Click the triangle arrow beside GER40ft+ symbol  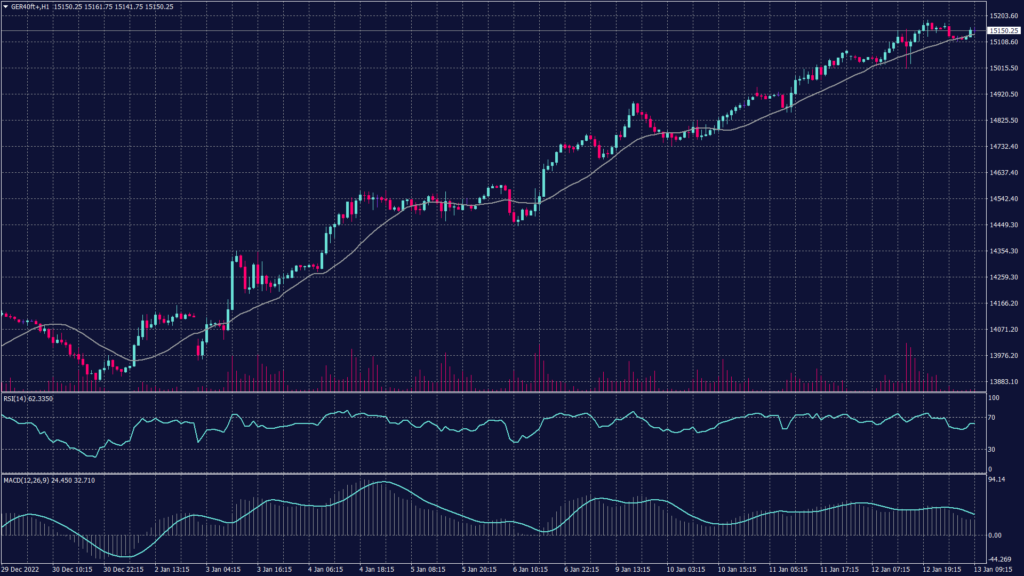point(6,7)
